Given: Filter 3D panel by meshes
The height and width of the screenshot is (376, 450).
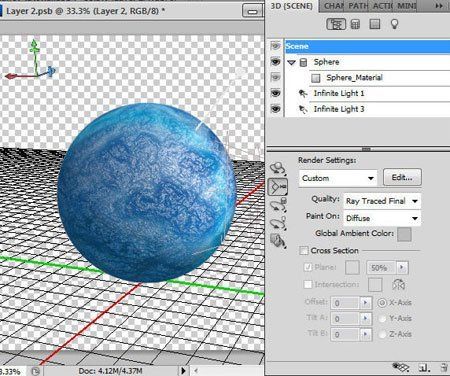Looking at the screenshot, I should click(355, 24).
